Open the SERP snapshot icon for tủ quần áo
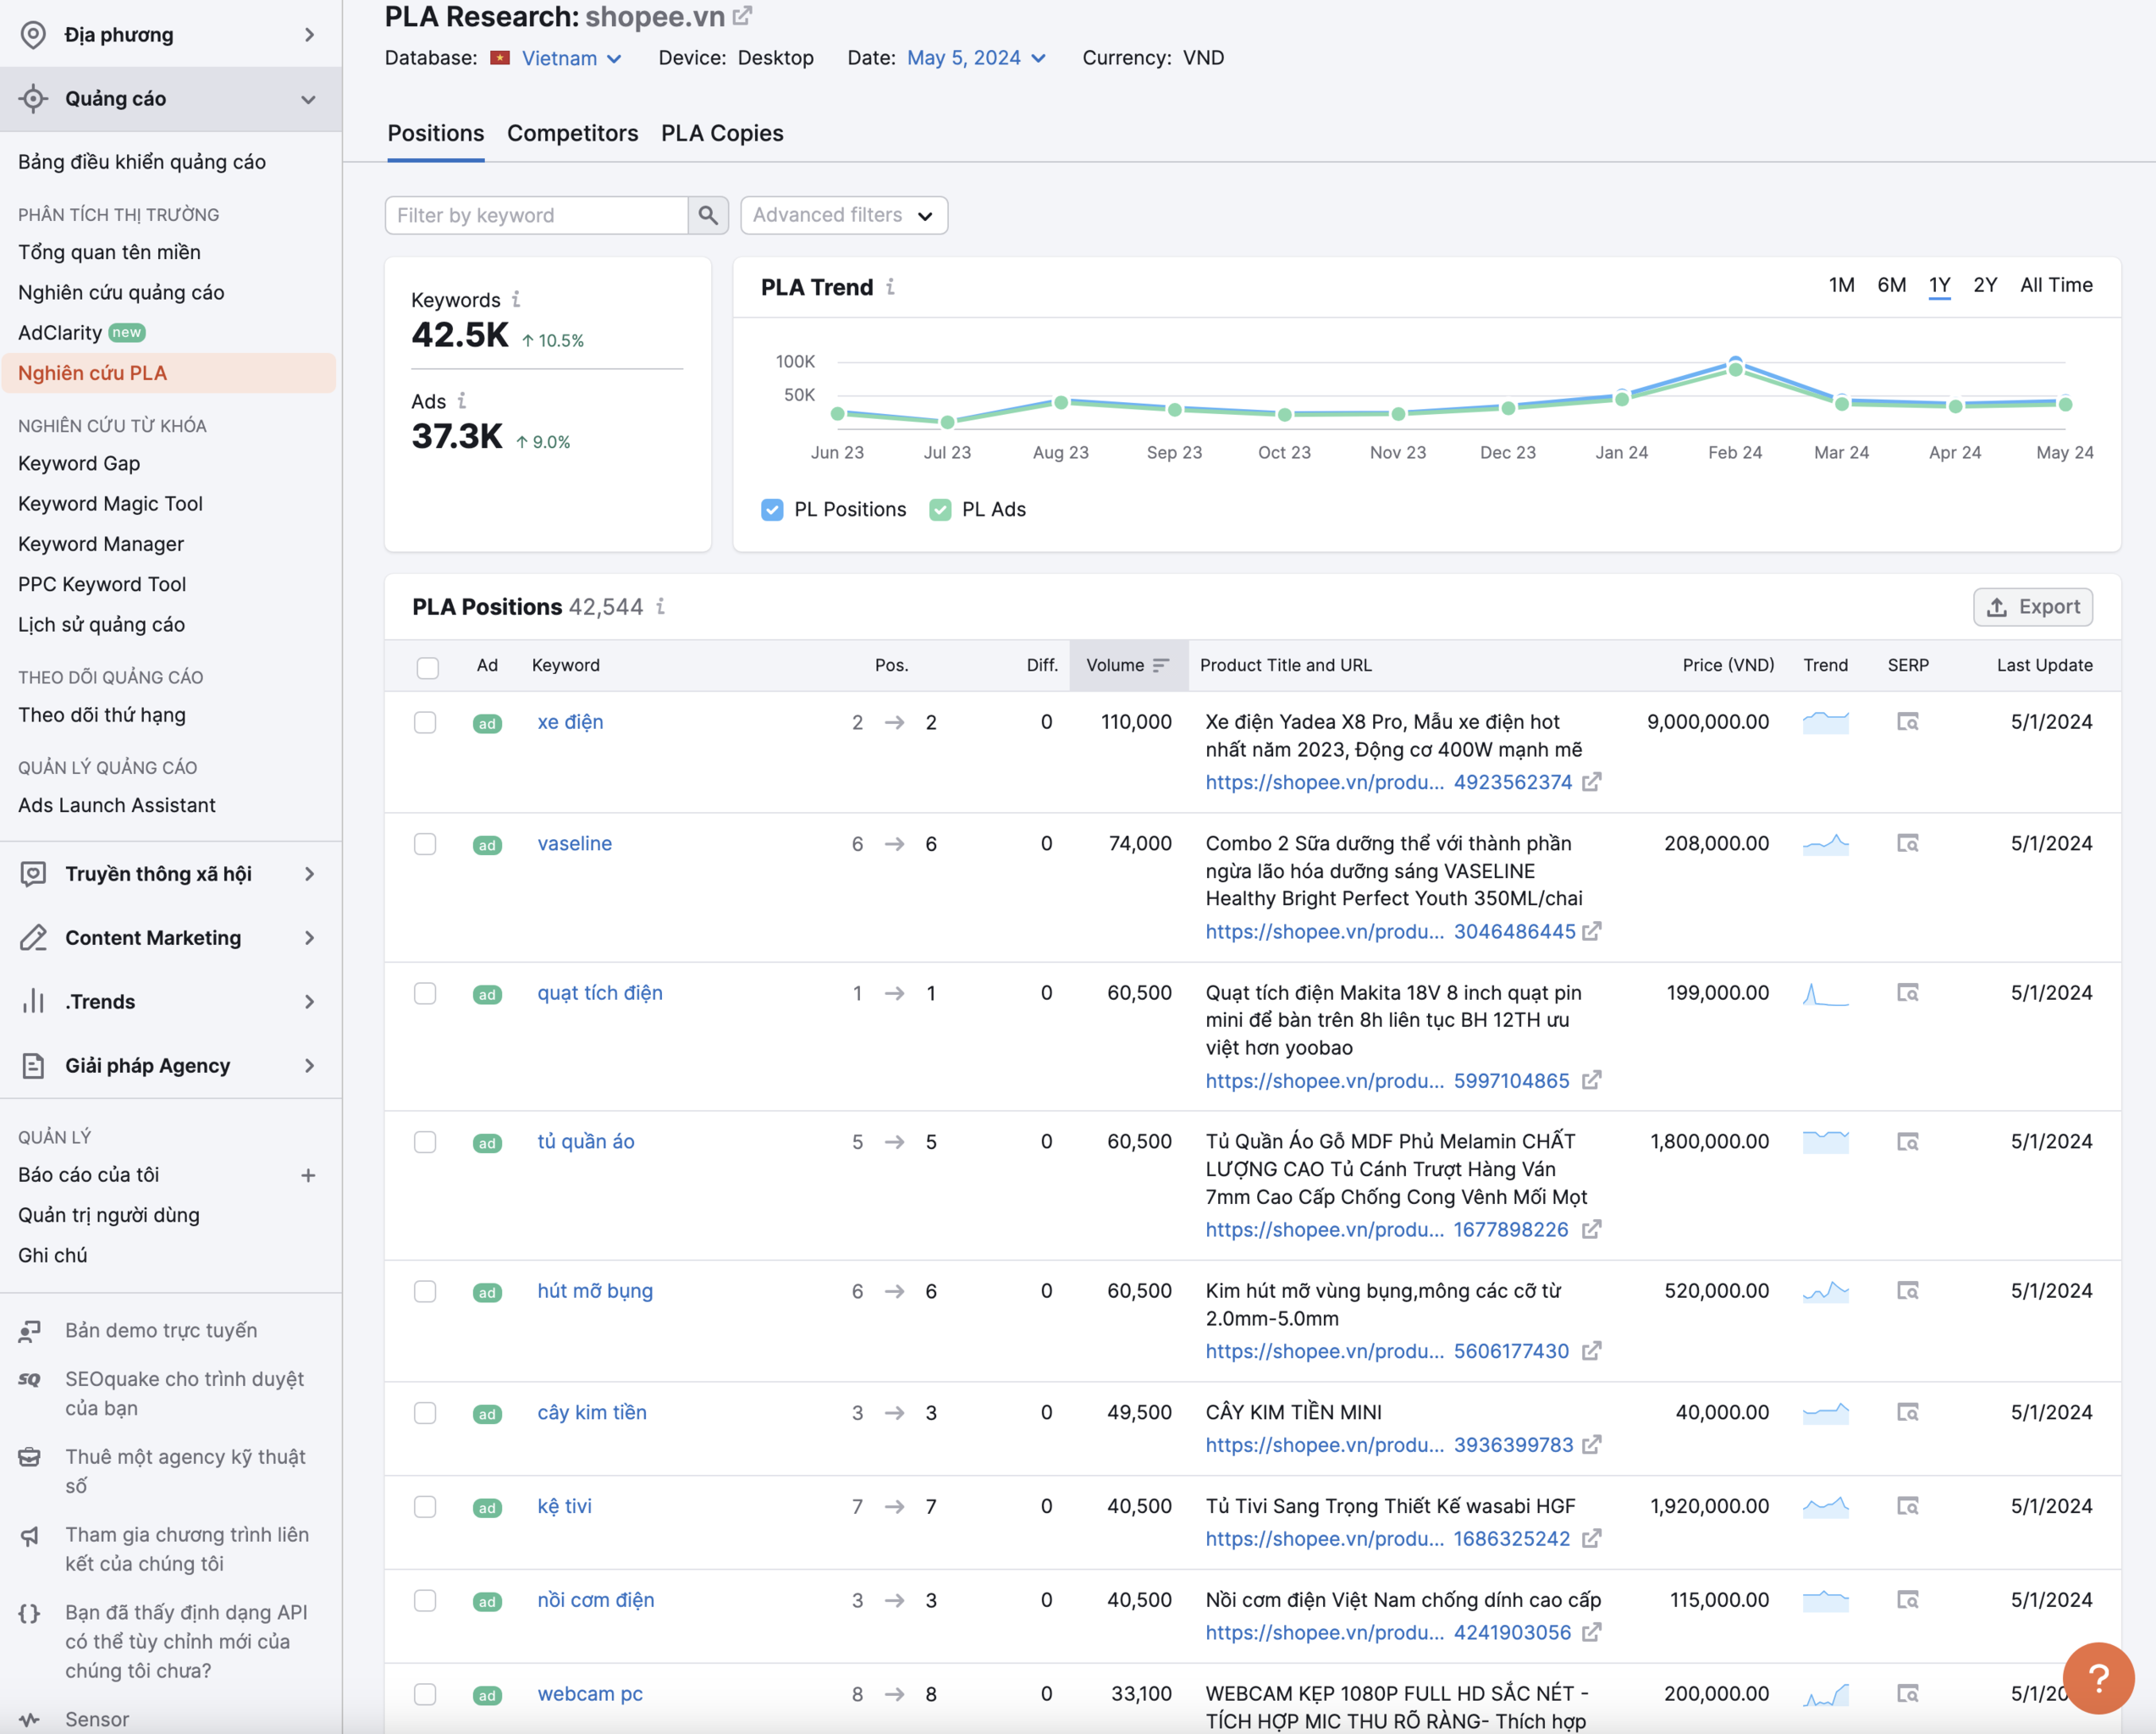Image resolution: width=2156 pixels, height=1734 pixels. (1908, 1142)
